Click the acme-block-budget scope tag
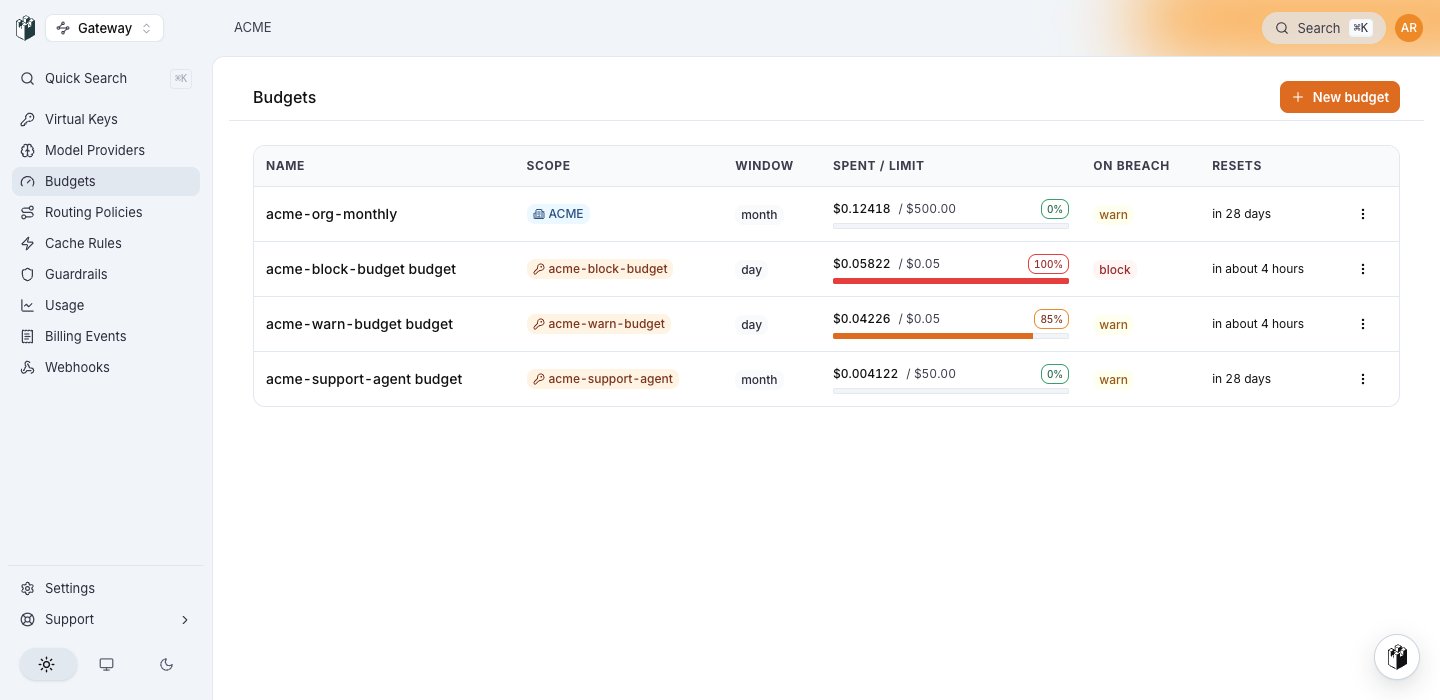Viewport: 1440px width, 700px height. click(600, 269)
